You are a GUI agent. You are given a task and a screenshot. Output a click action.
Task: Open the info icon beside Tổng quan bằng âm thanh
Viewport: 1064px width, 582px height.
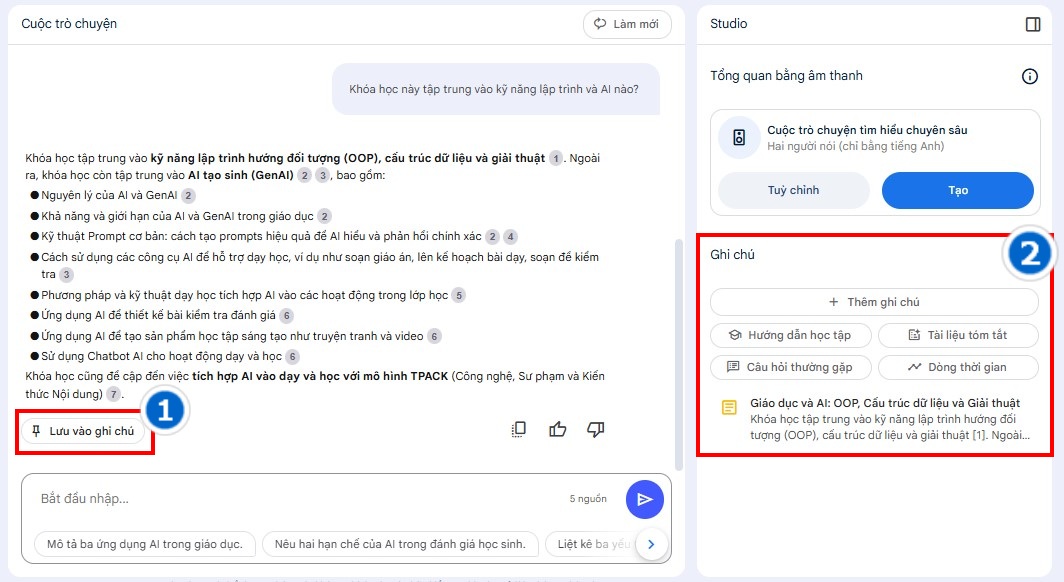(1030, 75)
